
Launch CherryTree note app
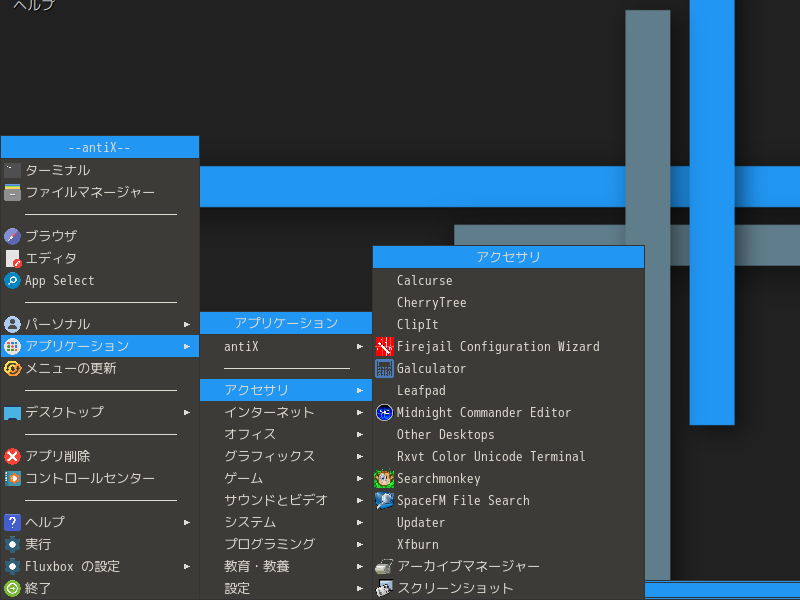(x=509, y=303)
